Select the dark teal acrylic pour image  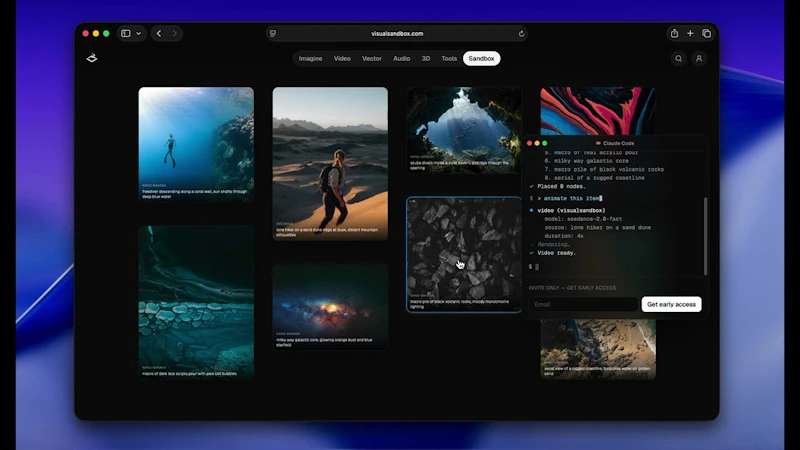pyautogui.click(x=196, y=302)
